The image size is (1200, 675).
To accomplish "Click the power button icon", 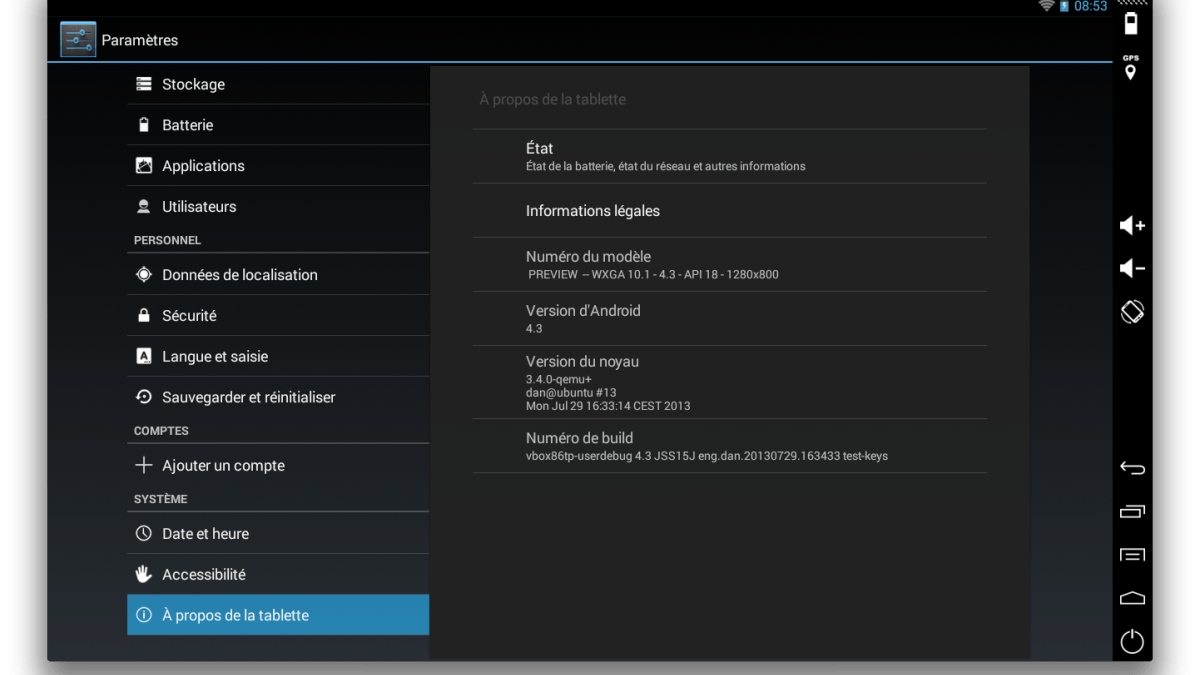I will pos(1132,641).
